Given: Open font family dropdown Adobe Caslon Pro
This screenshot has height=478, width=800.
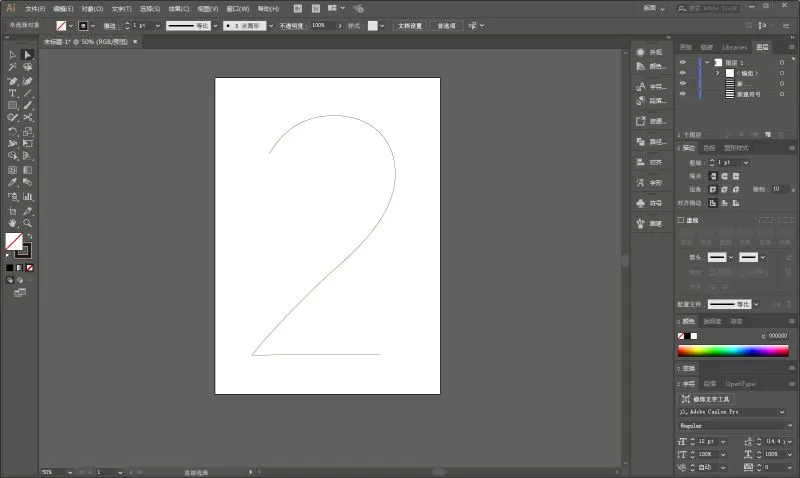Looking at the screenshot, I should click(x=782, y=412).
